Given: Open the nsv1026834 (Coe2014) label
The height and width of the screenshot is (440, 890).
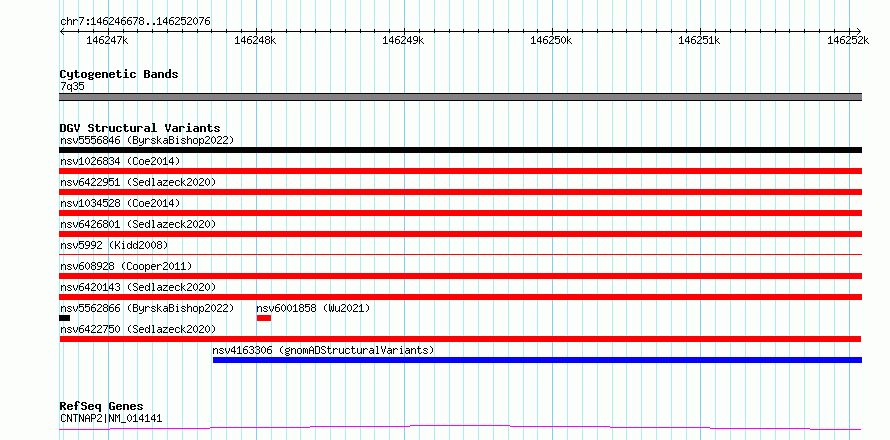Looking at the screenshot, I should click(x=120, y=161).
